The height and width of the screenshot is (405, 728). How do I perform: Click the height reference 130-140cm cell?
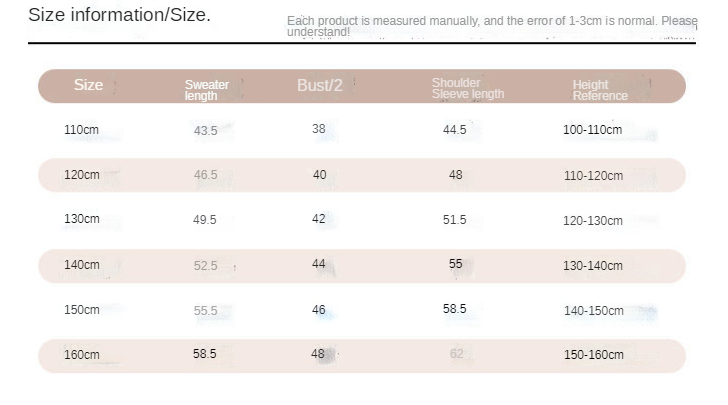point(592,266)
